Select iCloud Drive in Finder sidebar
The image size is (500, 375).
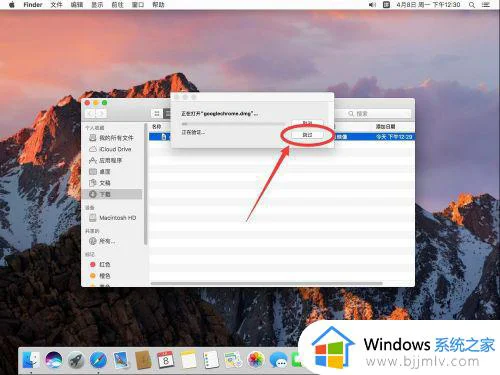click(112, 149)
